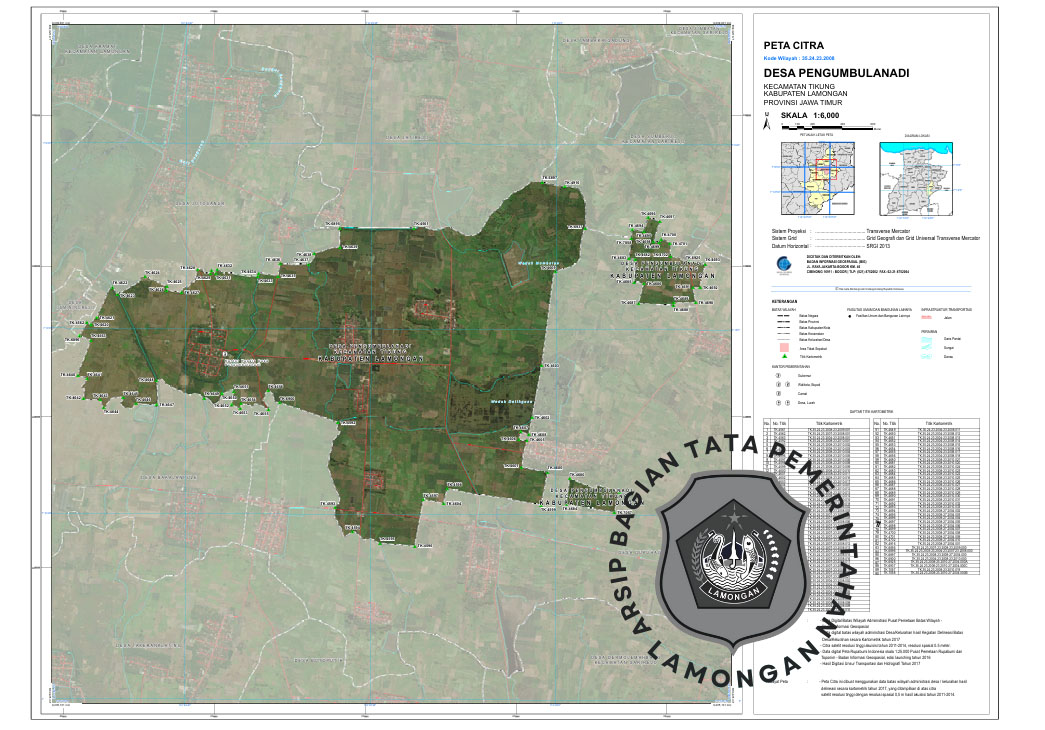Click the Batas Negara line symbol
The width and height of the screenshot is (1045, 730).
[x=785, y=318]
